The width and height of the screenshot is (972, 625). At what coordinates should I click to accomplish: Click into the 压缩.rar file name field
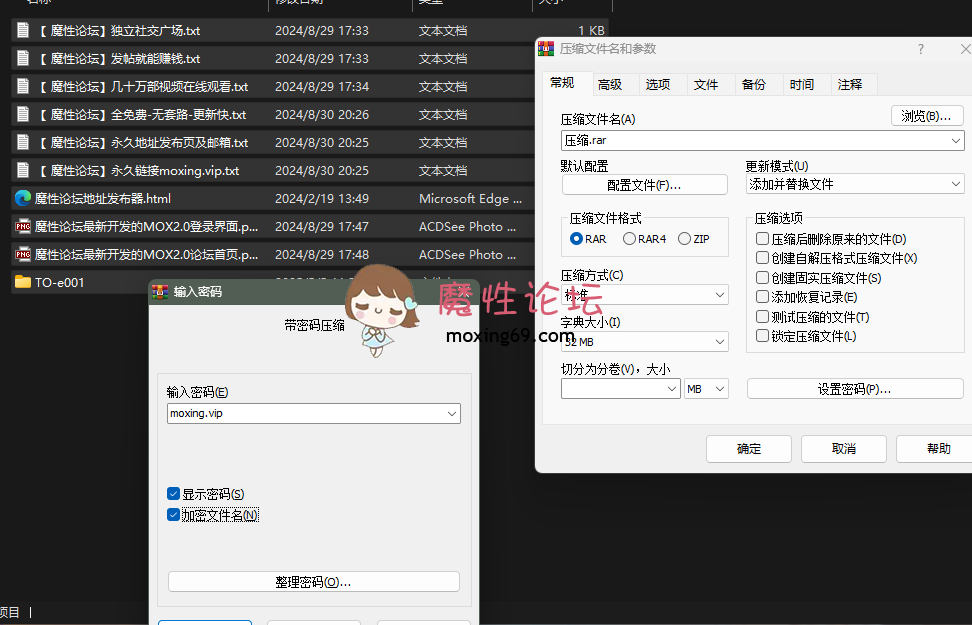tap(762, 141)
